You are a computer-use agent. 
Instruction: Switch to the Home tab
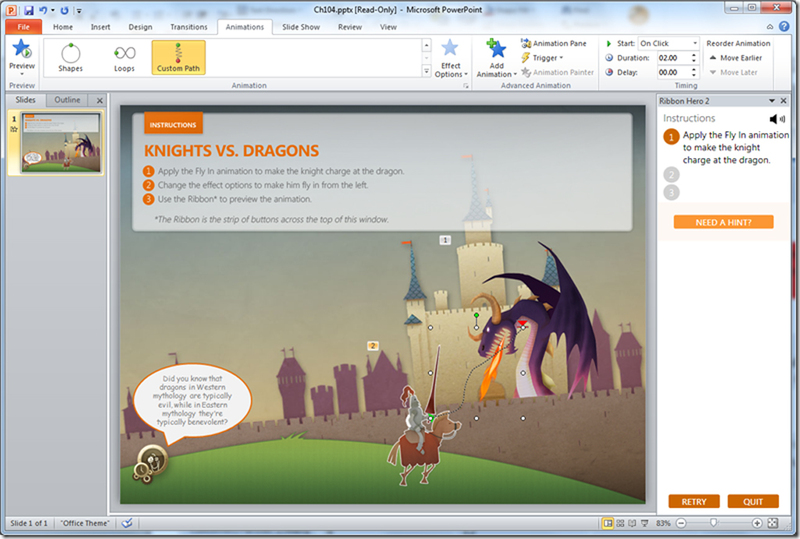[x=63, y=27]
